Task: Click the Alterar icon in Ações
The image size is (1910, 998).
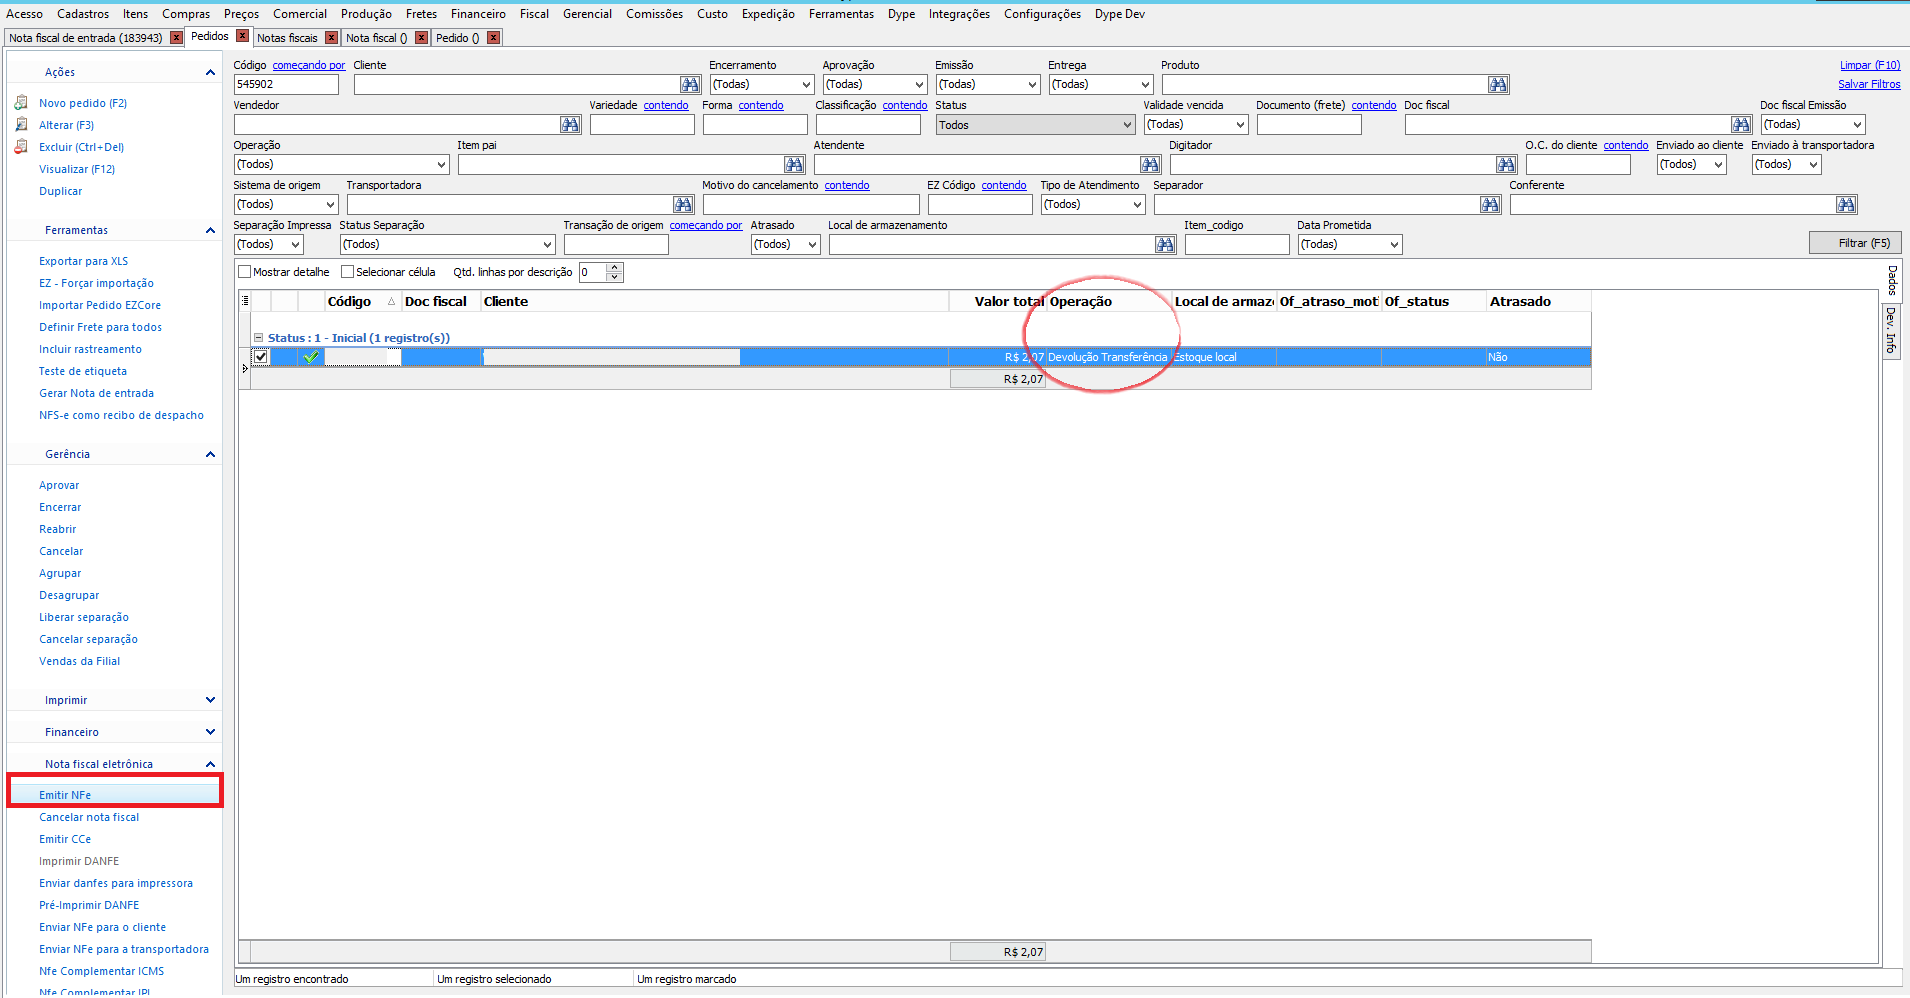Action: [x=21, y=125]
